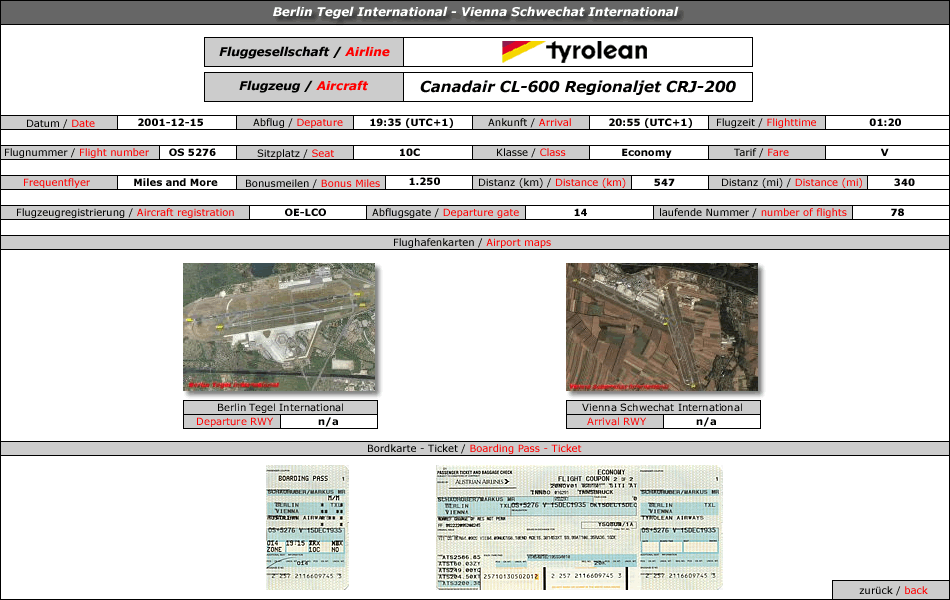Click the Flugzeug / Aircraft label
950x600 pixels.
point(304,87)
